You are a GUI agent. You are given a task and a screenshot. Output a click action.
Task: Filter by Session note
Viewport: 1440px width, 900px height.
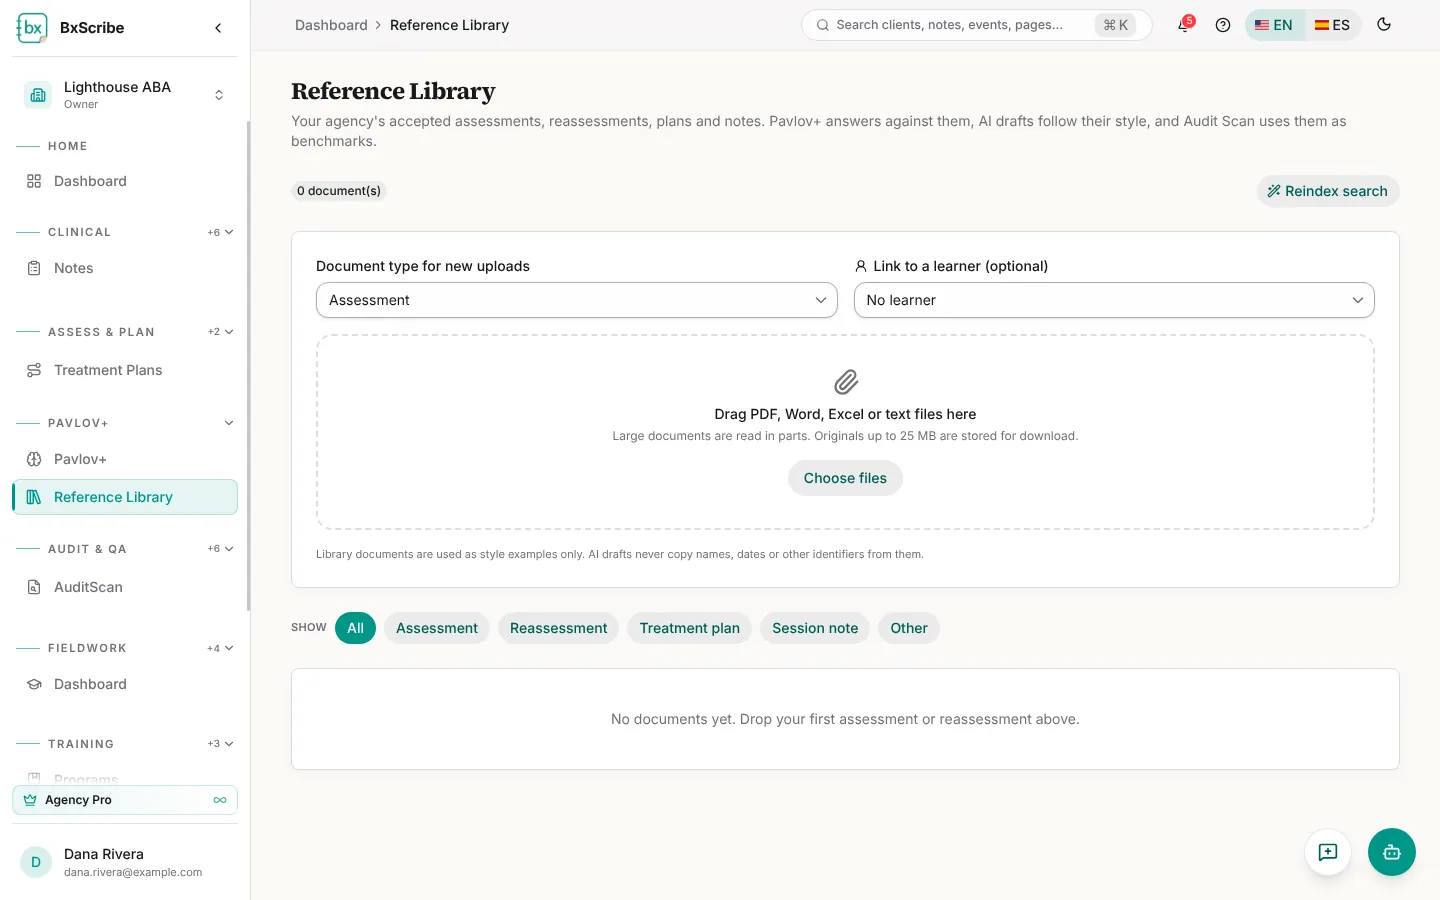[815, 628]
